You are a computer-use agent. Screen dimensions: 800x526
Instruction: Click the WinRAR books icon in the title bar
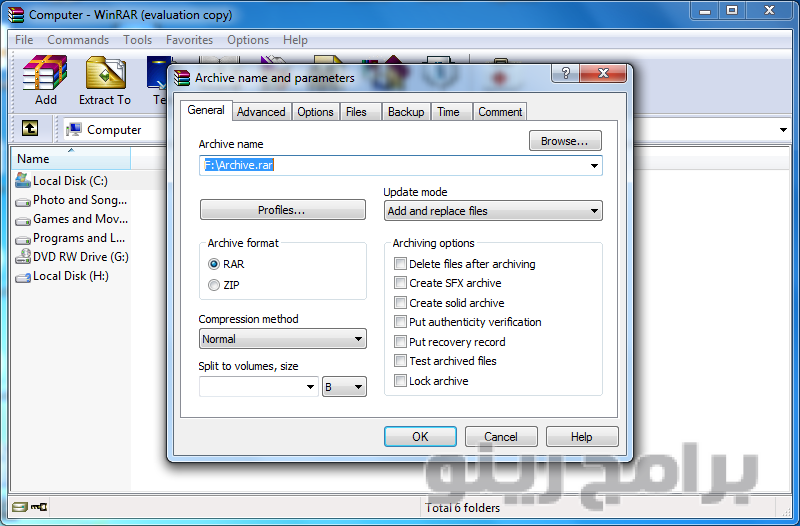[16, 15]
